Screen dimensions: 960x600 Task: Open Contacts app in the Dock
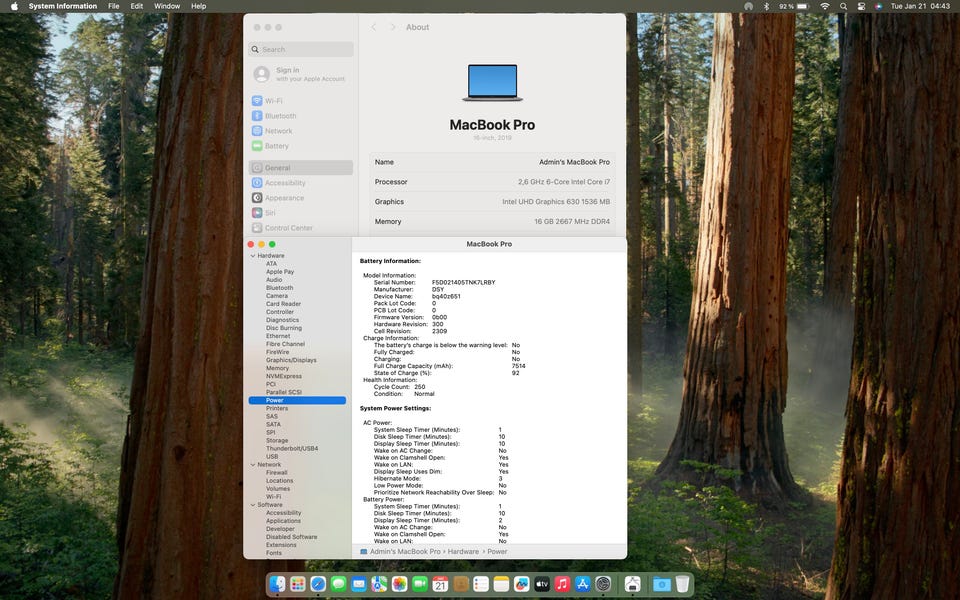(x=460, y=584)
